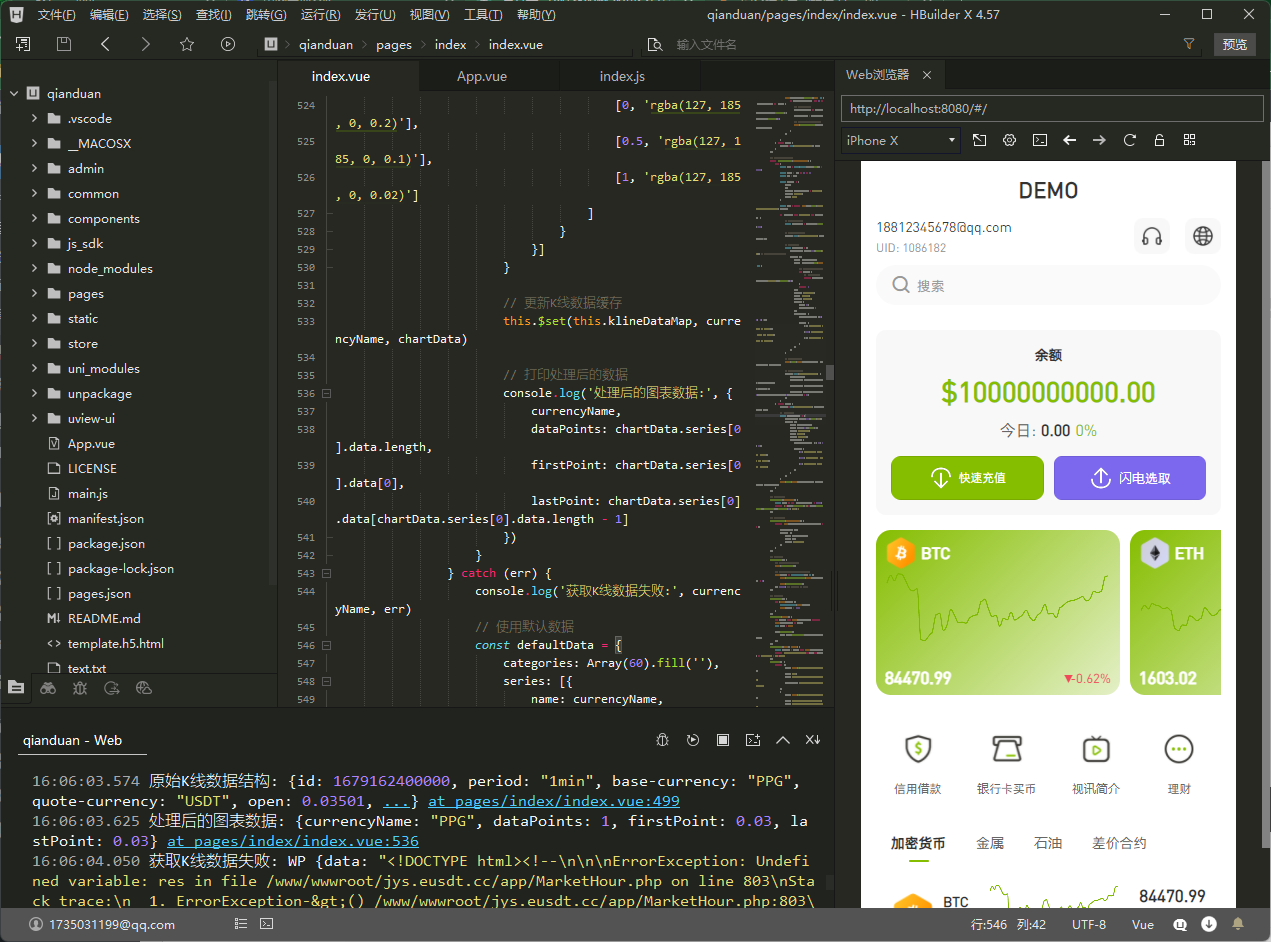The height and width of the screenshot is (942, 1271).
Task: Expand the pages folder in tree
Action: pyautogui.click(x=35, y=294)
